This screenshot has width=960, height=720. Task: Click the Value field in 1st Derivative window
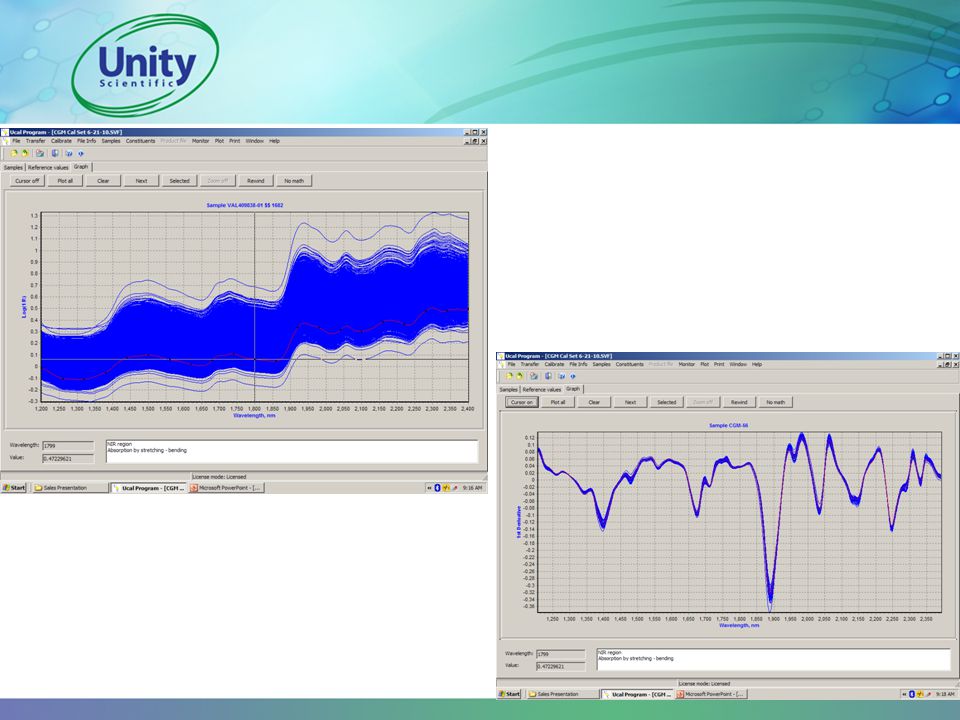click(x=561, y=666)
